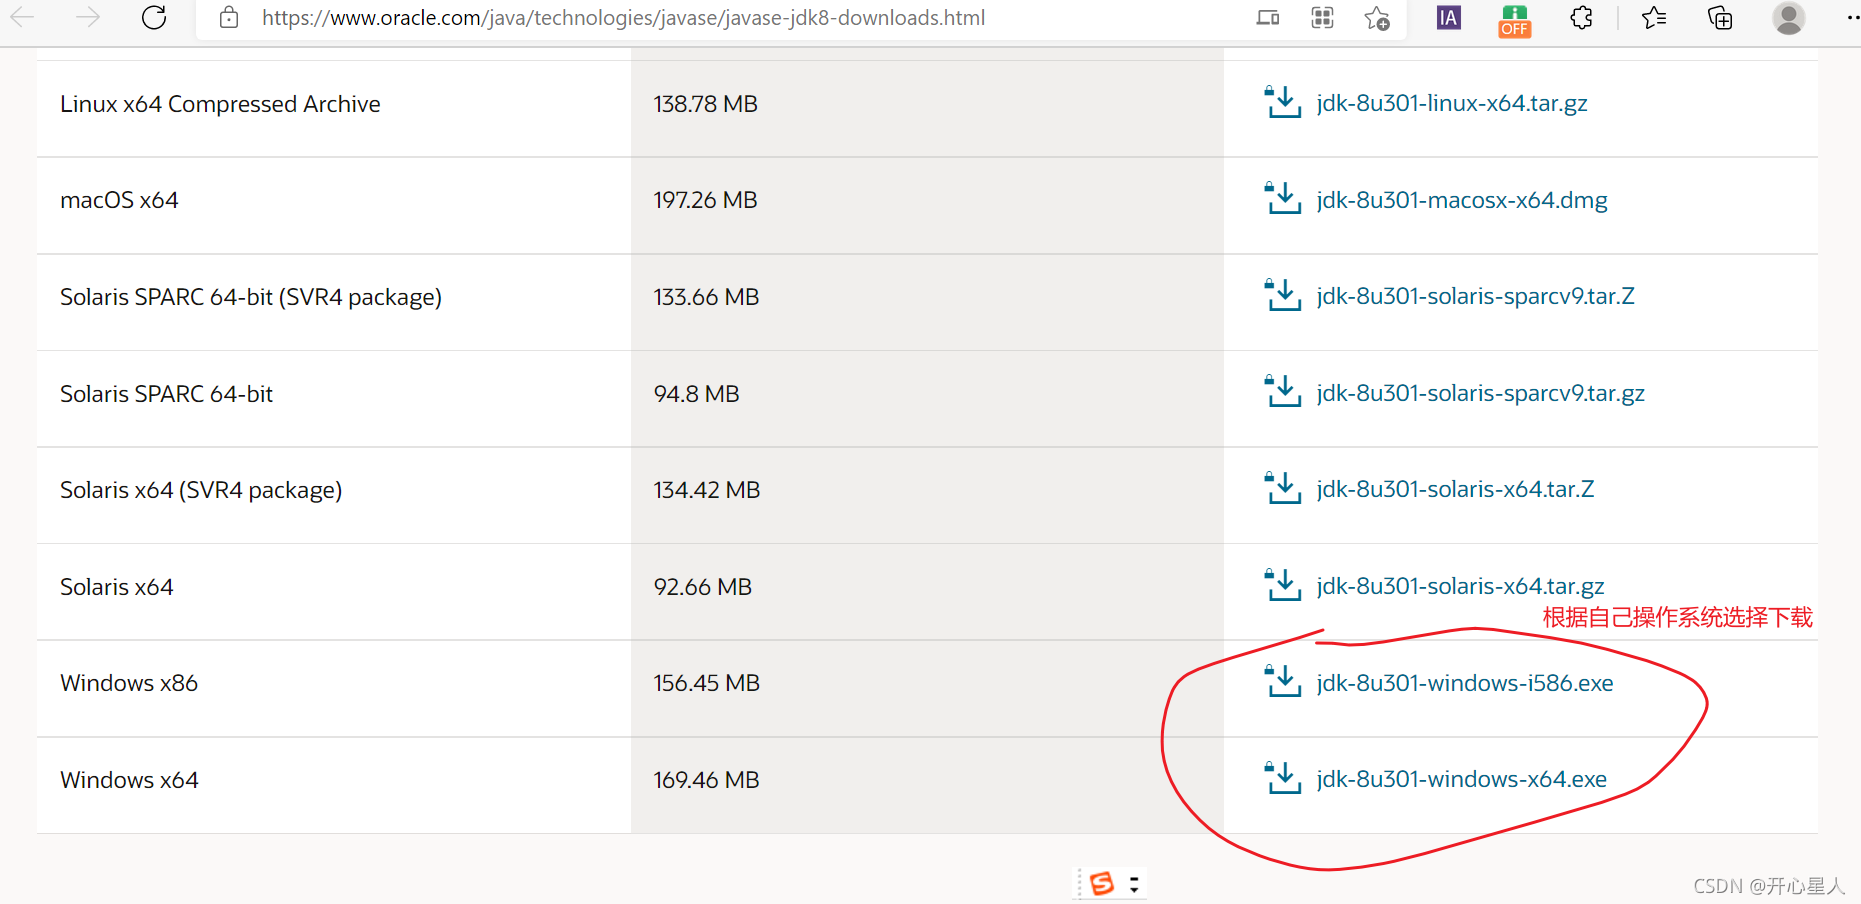This screenshot has height=904, width=1861.
Task: Select 'Solaris x64 (SVR4 package)' text
Action: (x=201, y=490)
